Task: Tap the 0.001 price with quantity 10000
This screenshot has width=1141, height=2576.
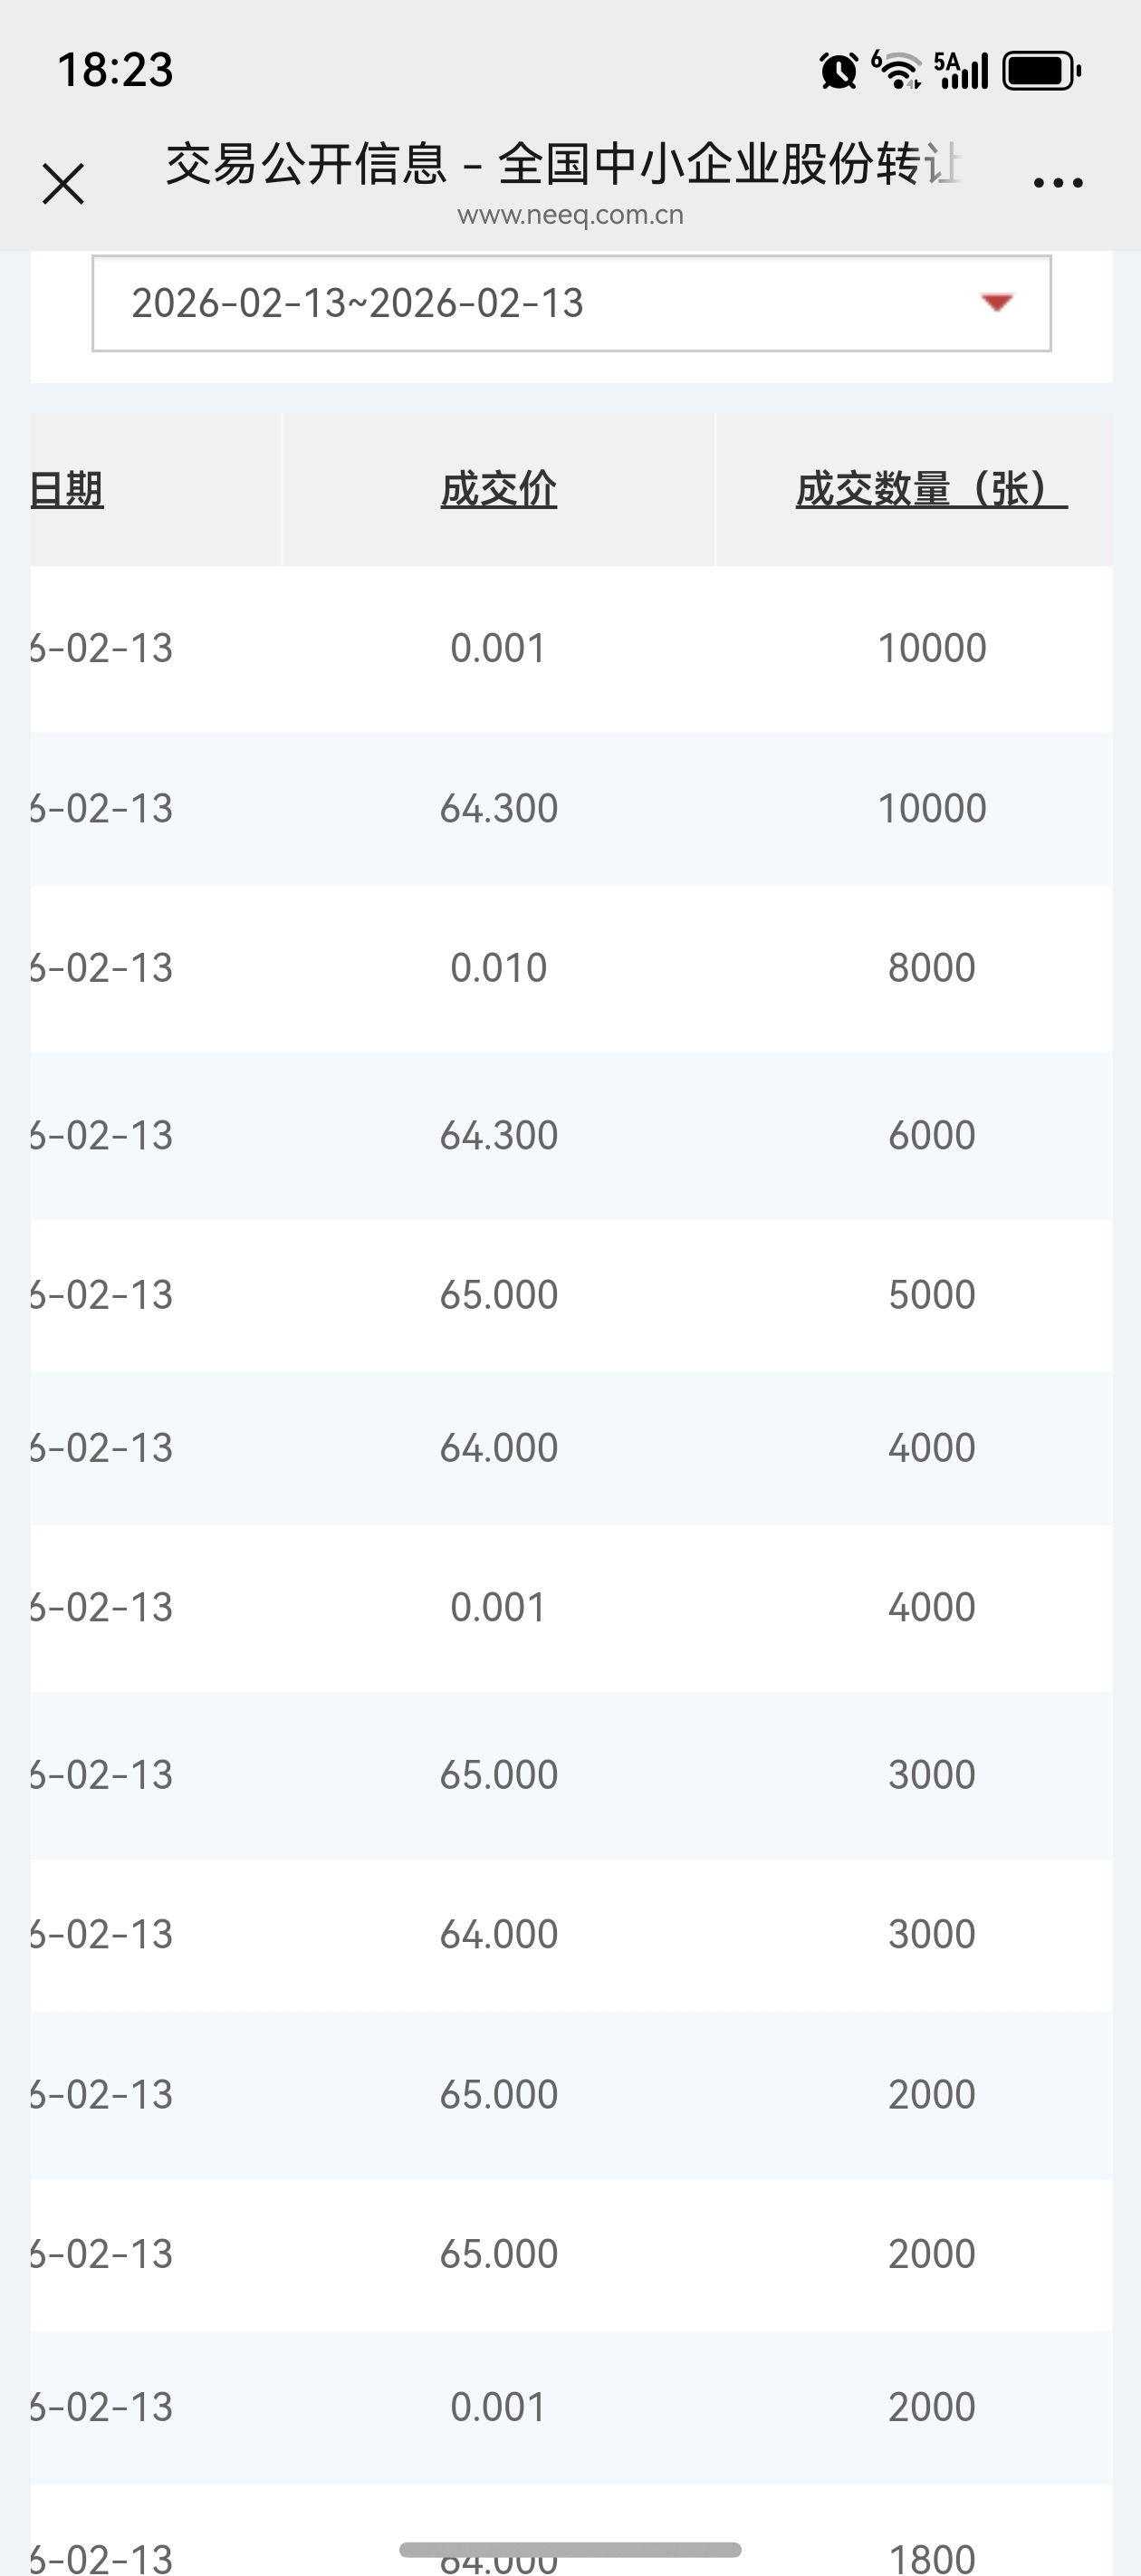Action: point(498,648)
